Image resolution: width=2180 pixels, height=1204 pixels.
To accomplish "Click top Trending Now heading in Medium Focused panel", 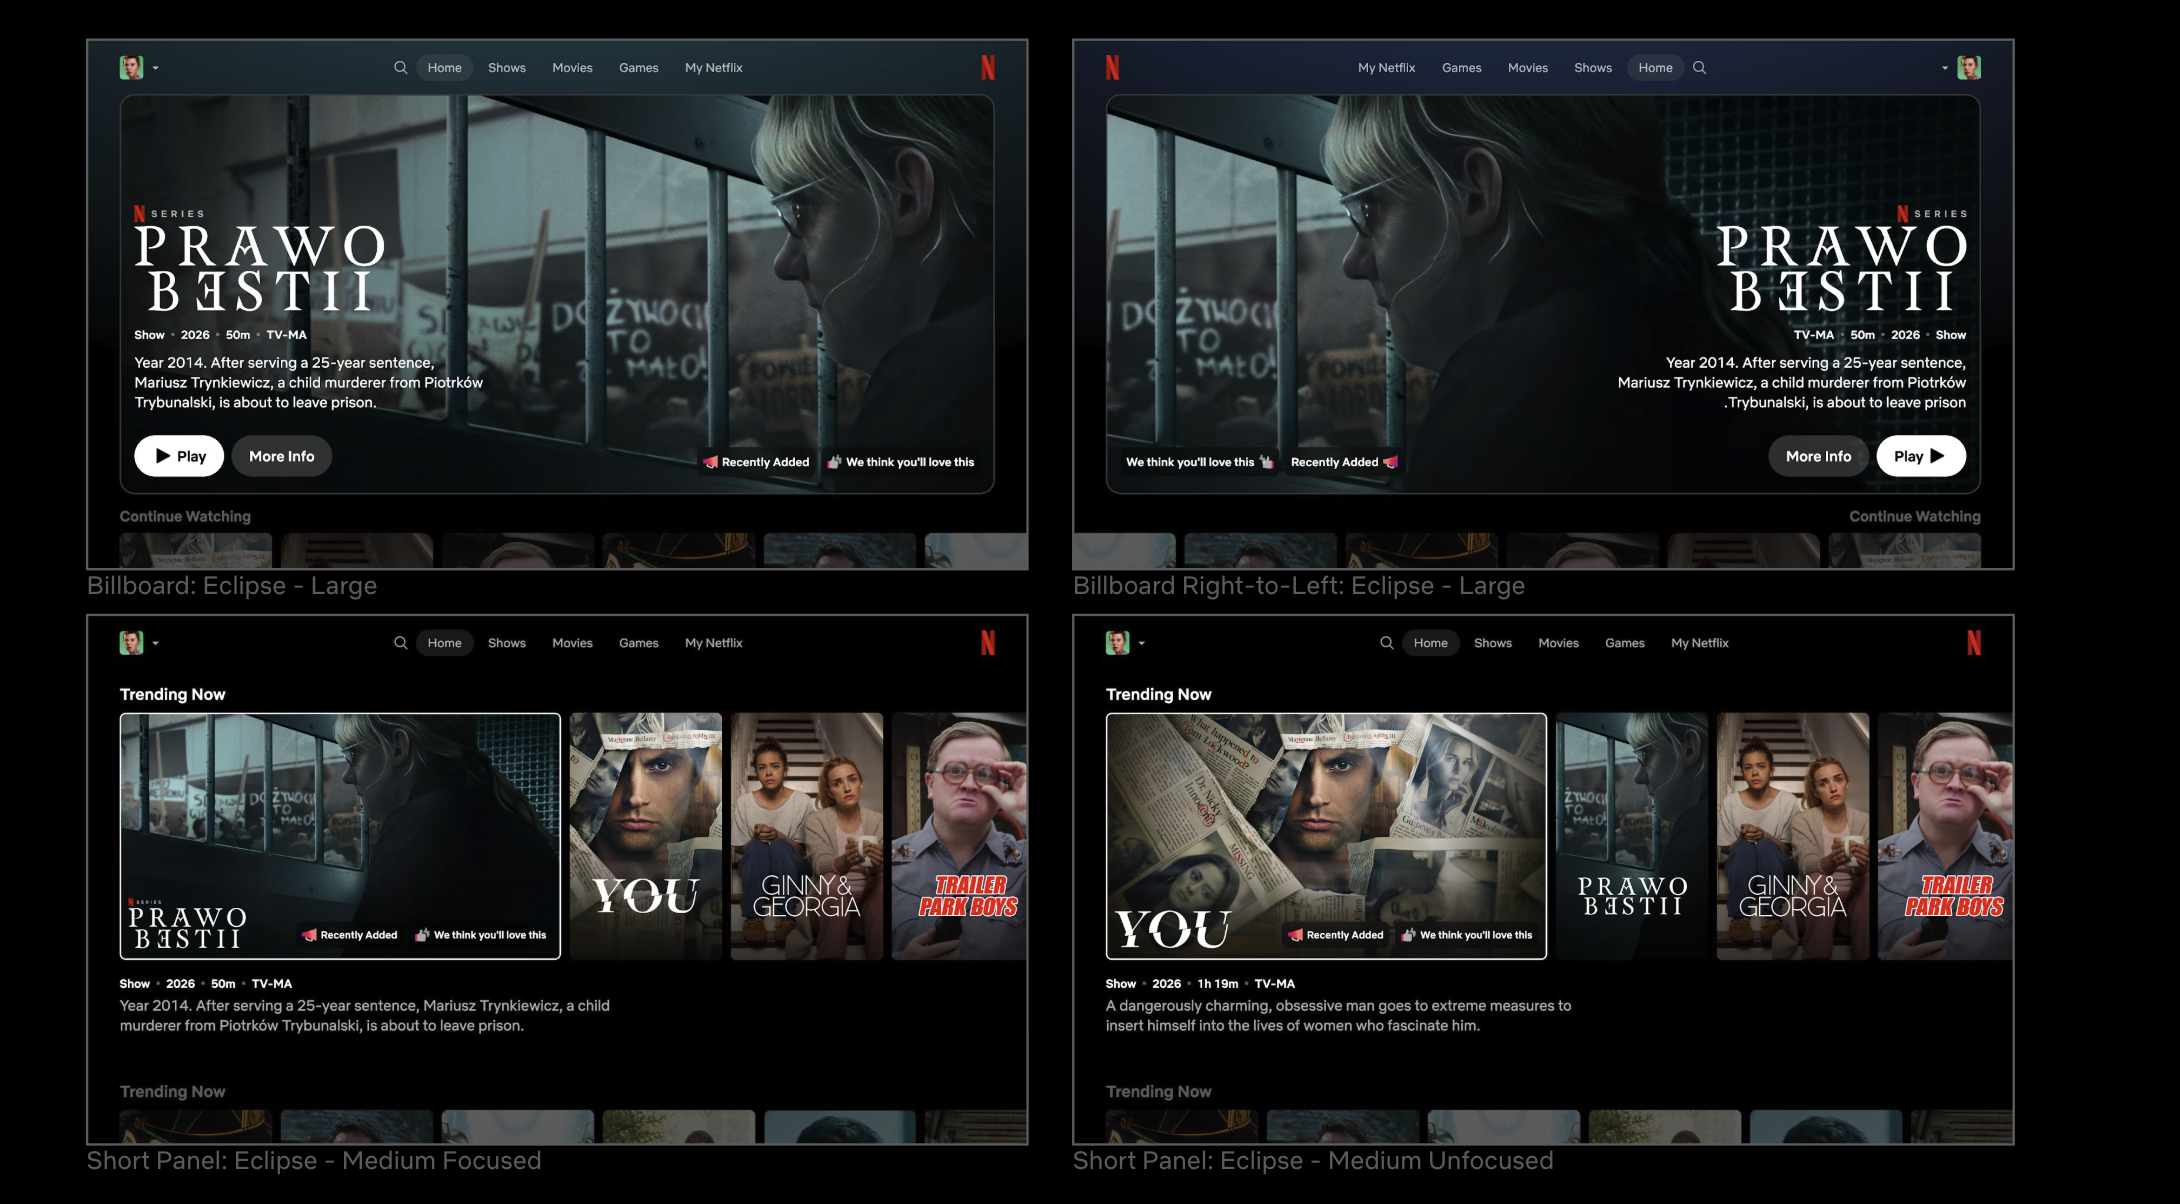I will pyautogui.click(x=172, y=694).
